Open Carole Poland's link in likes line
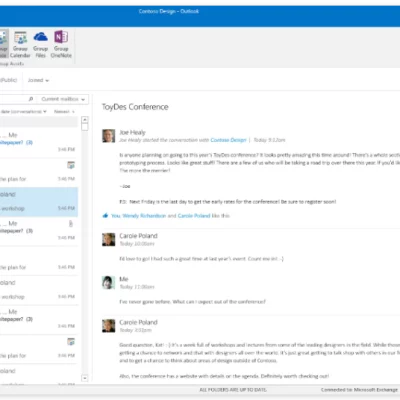The width and height of the screenshot is (400, 400). (194, 216)
